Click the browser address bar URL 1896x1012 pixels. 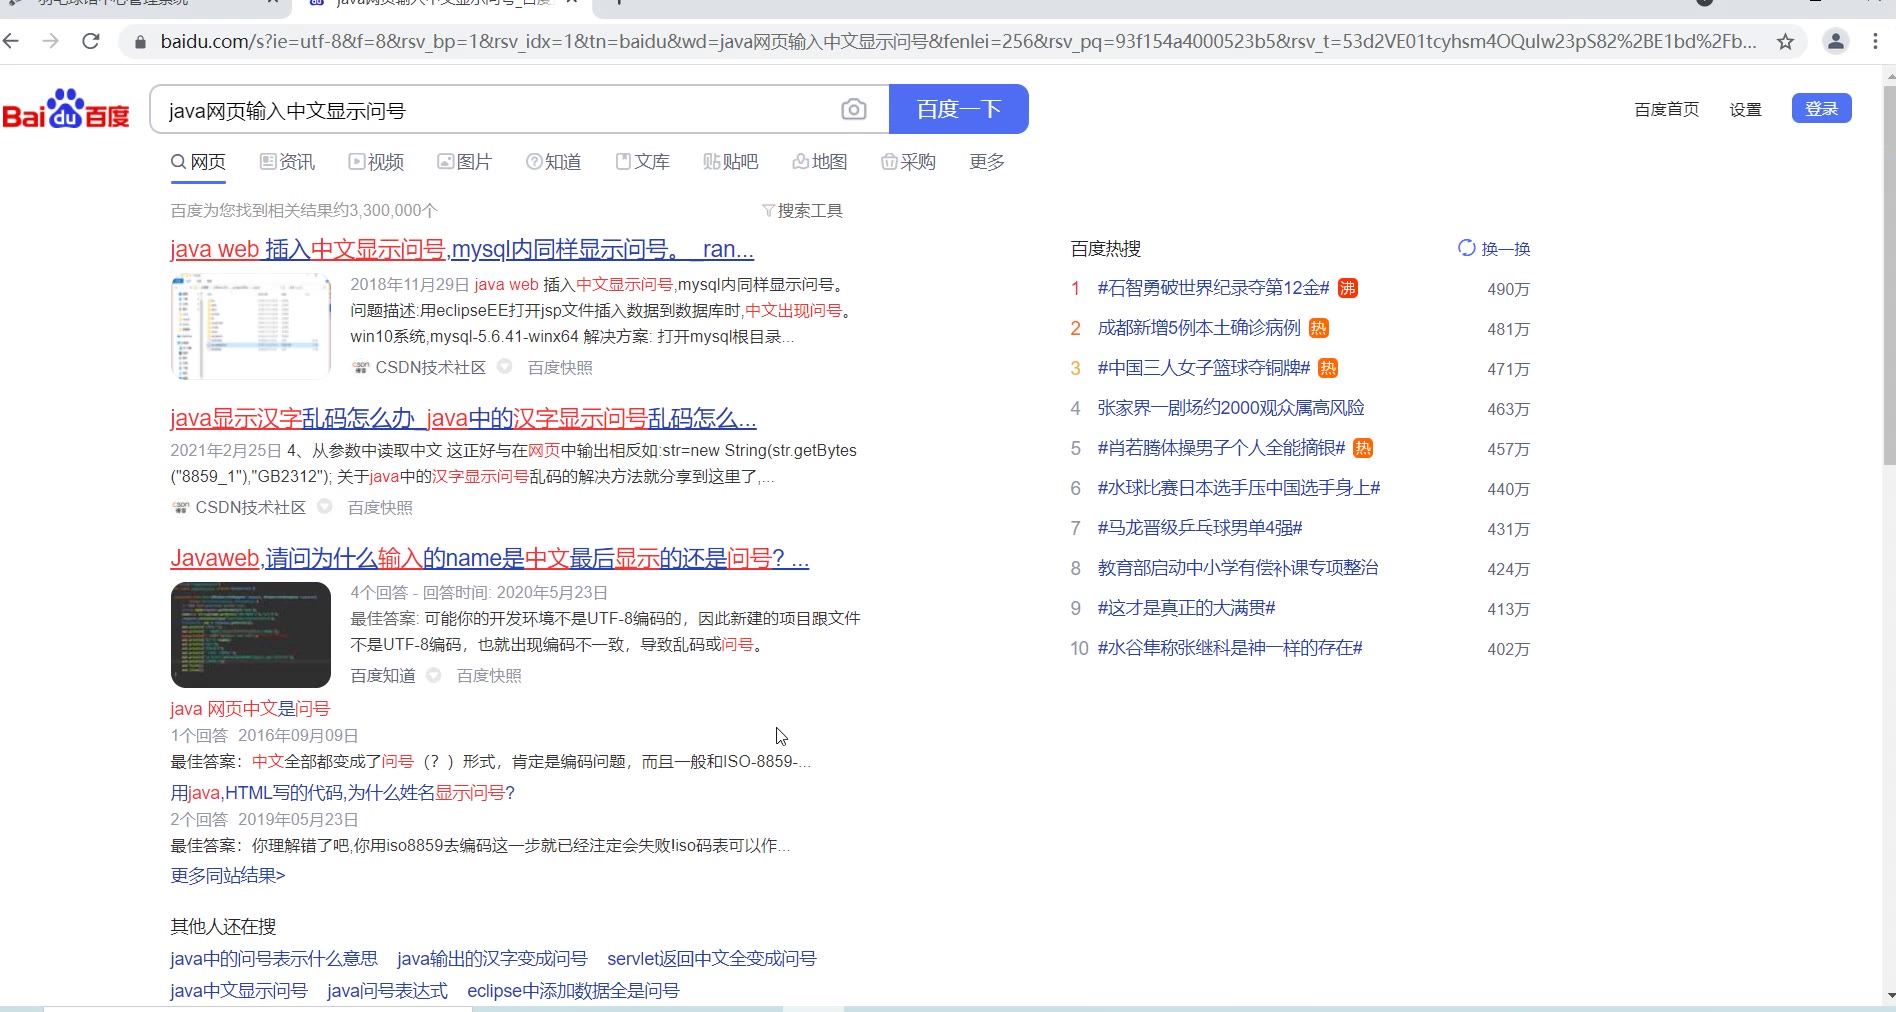[958, 42]
